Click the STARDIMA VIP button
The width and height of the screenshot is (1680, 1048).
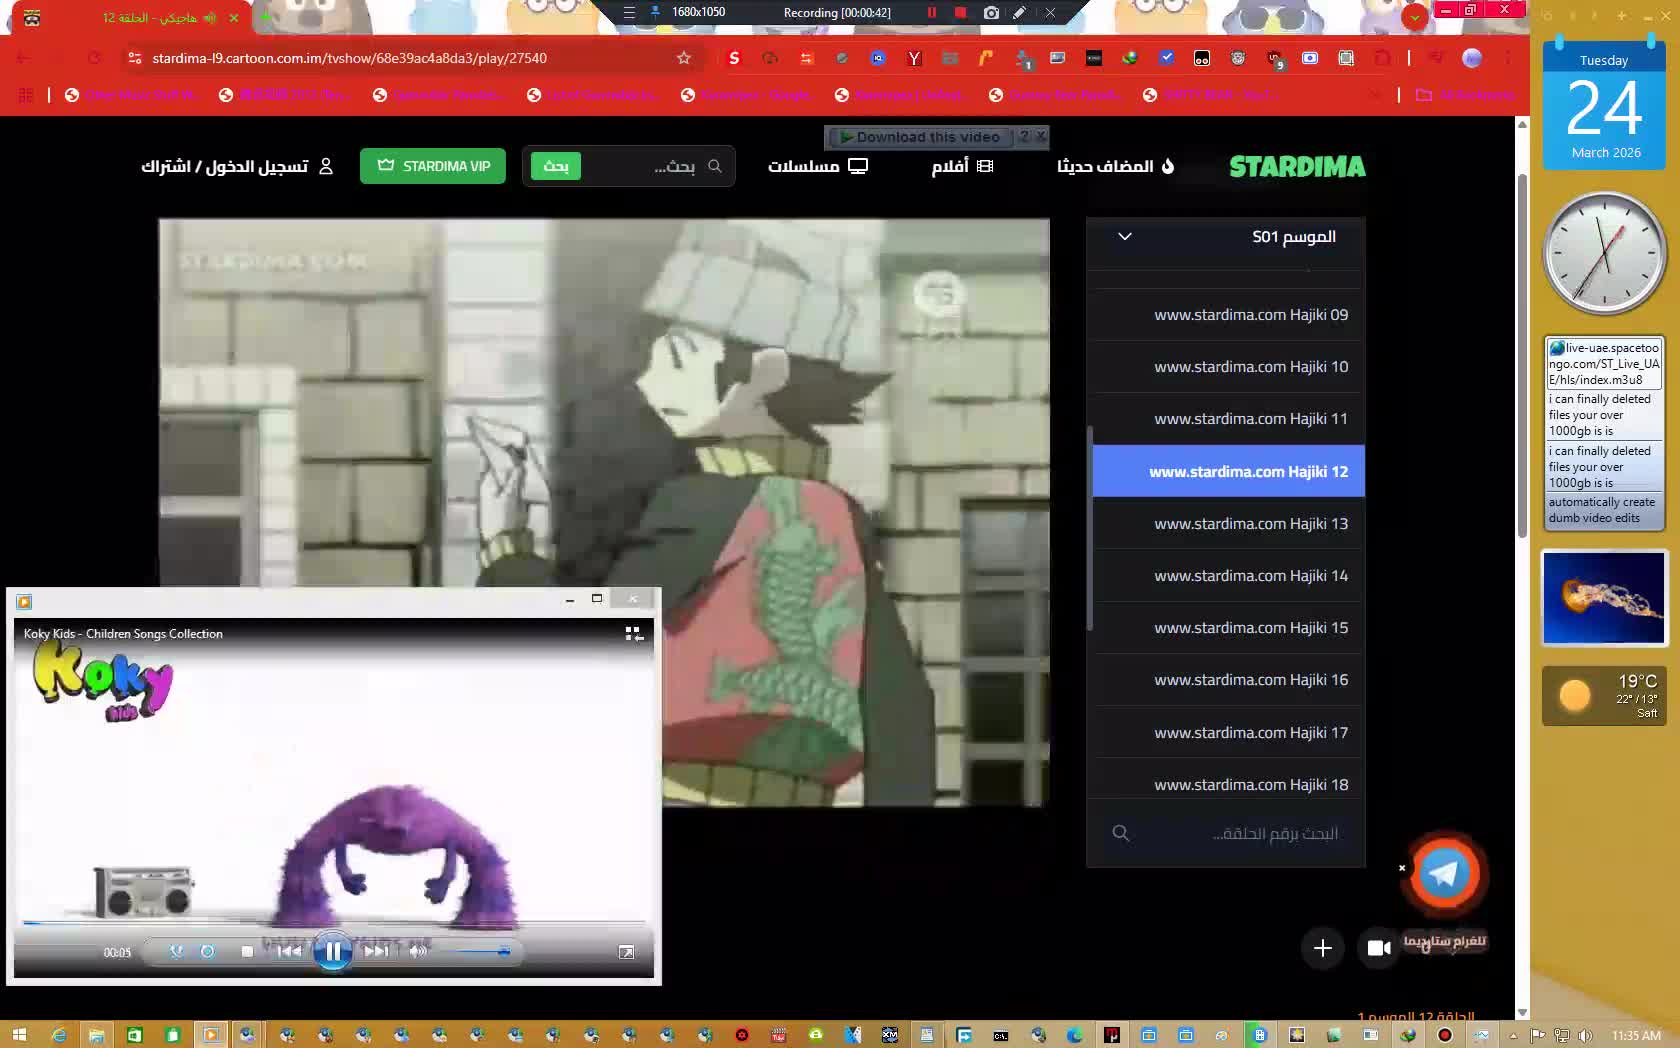pos(433,166)
